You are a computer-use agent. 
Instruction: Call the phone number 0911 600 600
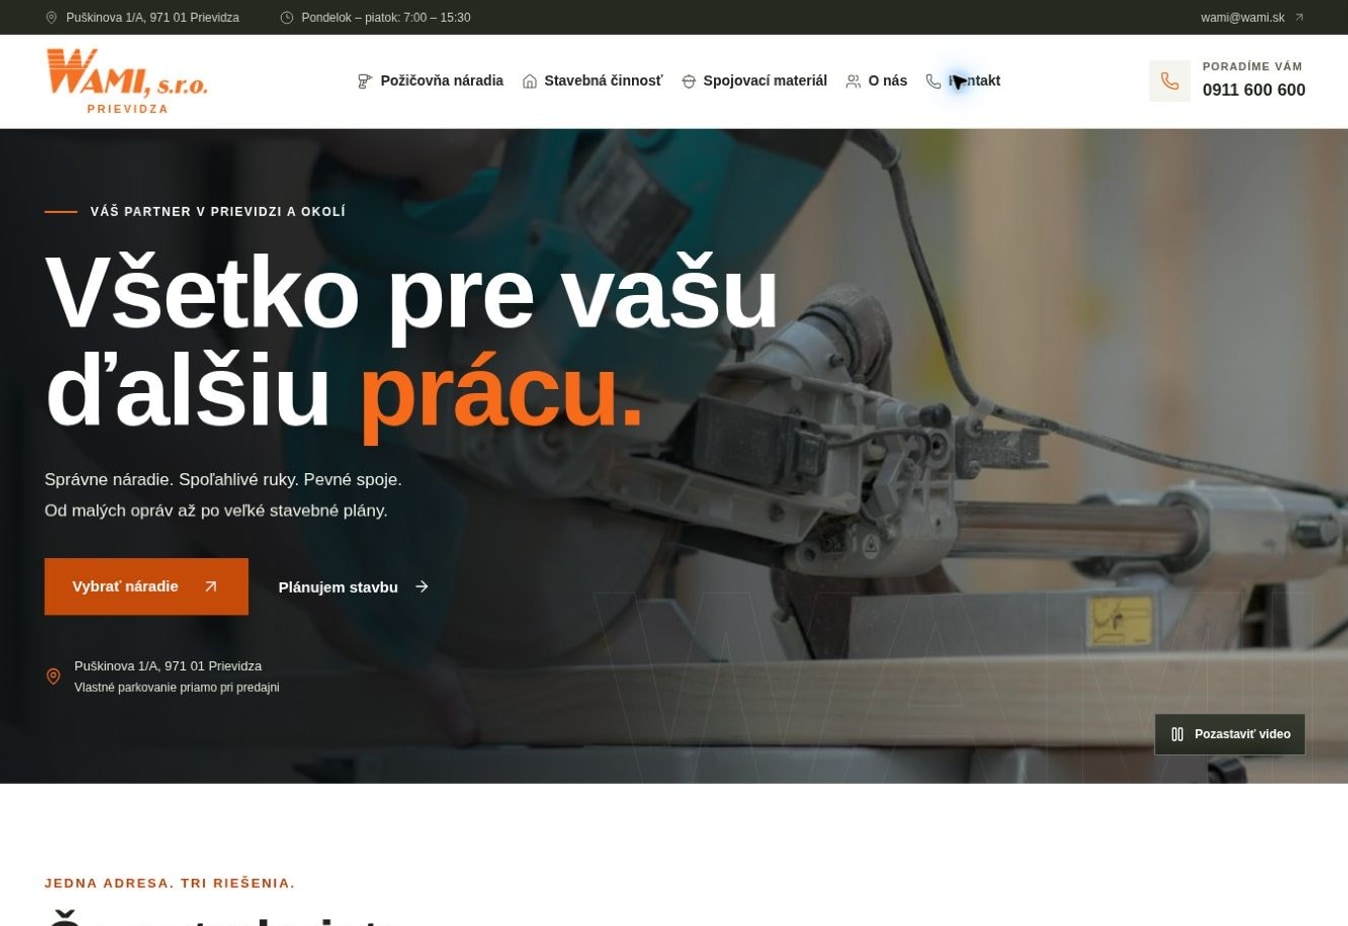(x=1254, y=90)
